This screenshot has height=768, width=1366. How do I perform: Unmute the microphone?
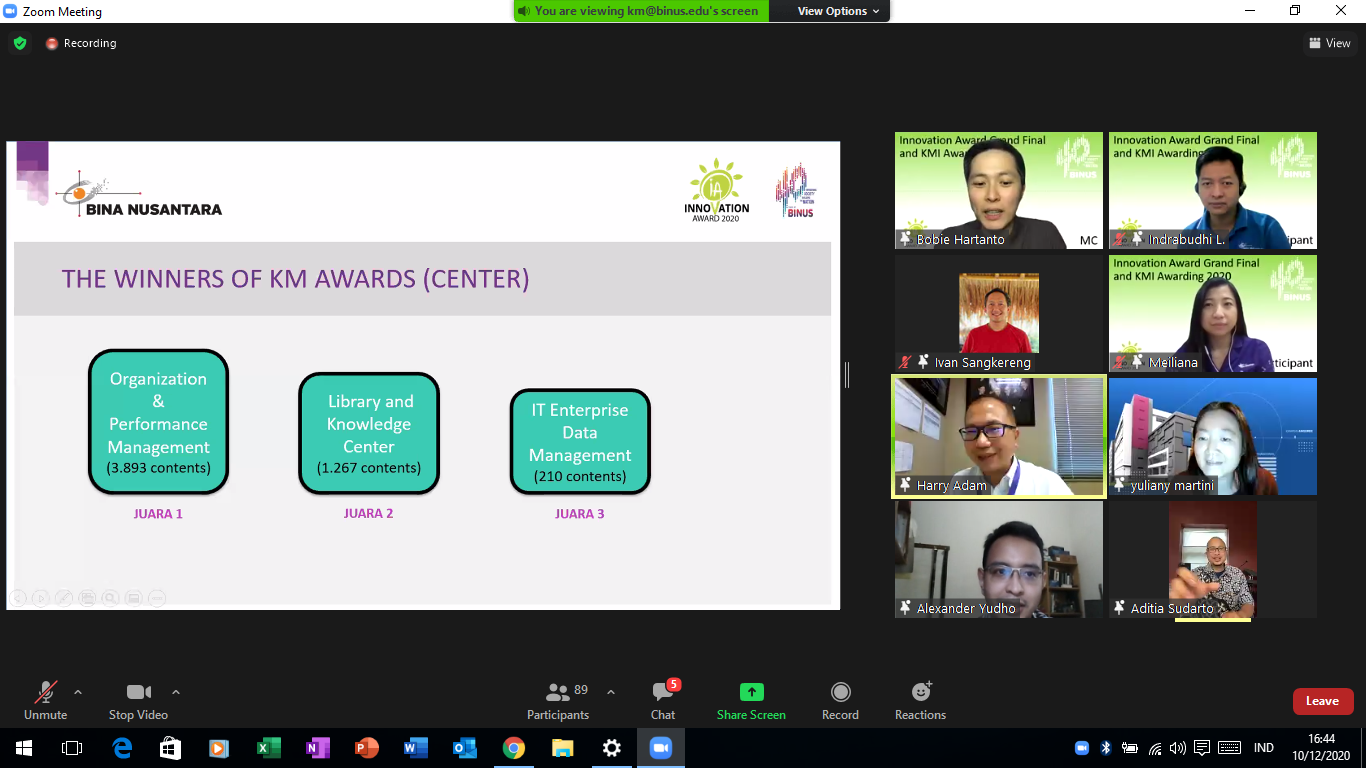coord(46,700)
